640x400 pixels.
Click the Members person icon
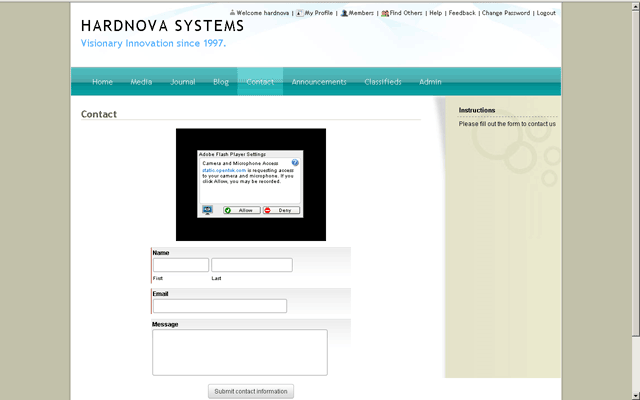[344, 13]
